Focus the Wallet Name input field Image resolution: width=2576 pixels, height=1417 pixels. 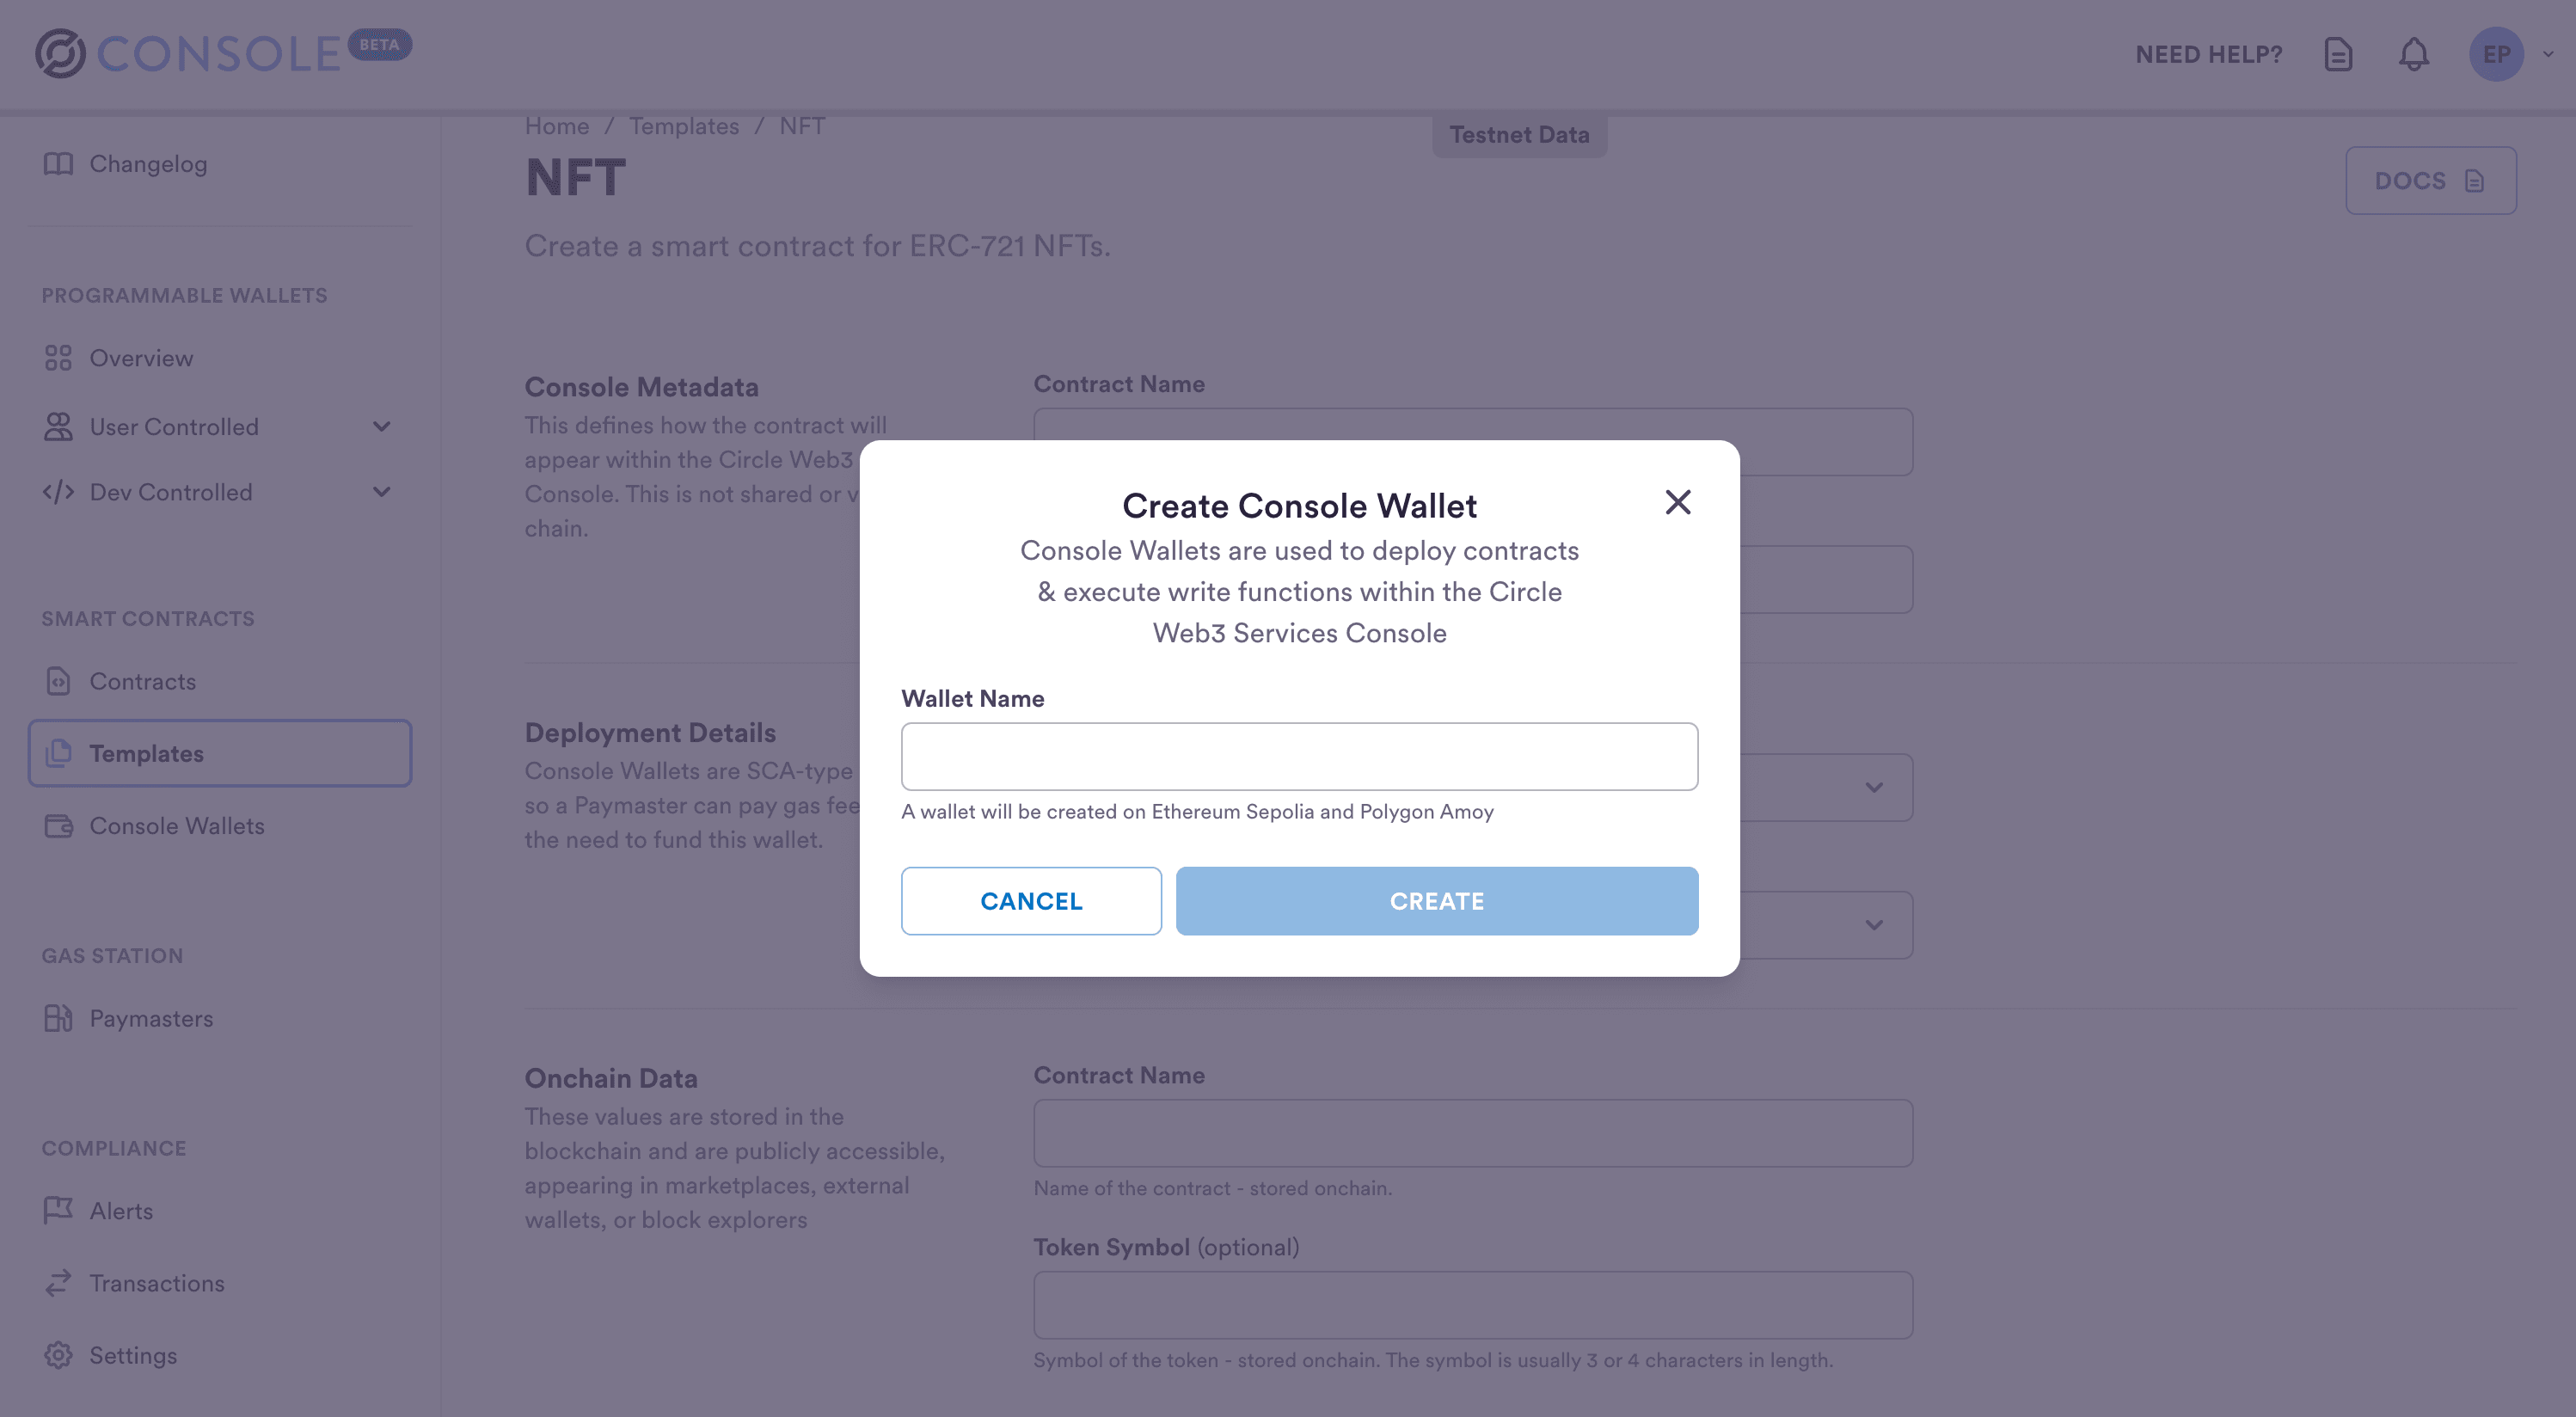coord(1299,757)
